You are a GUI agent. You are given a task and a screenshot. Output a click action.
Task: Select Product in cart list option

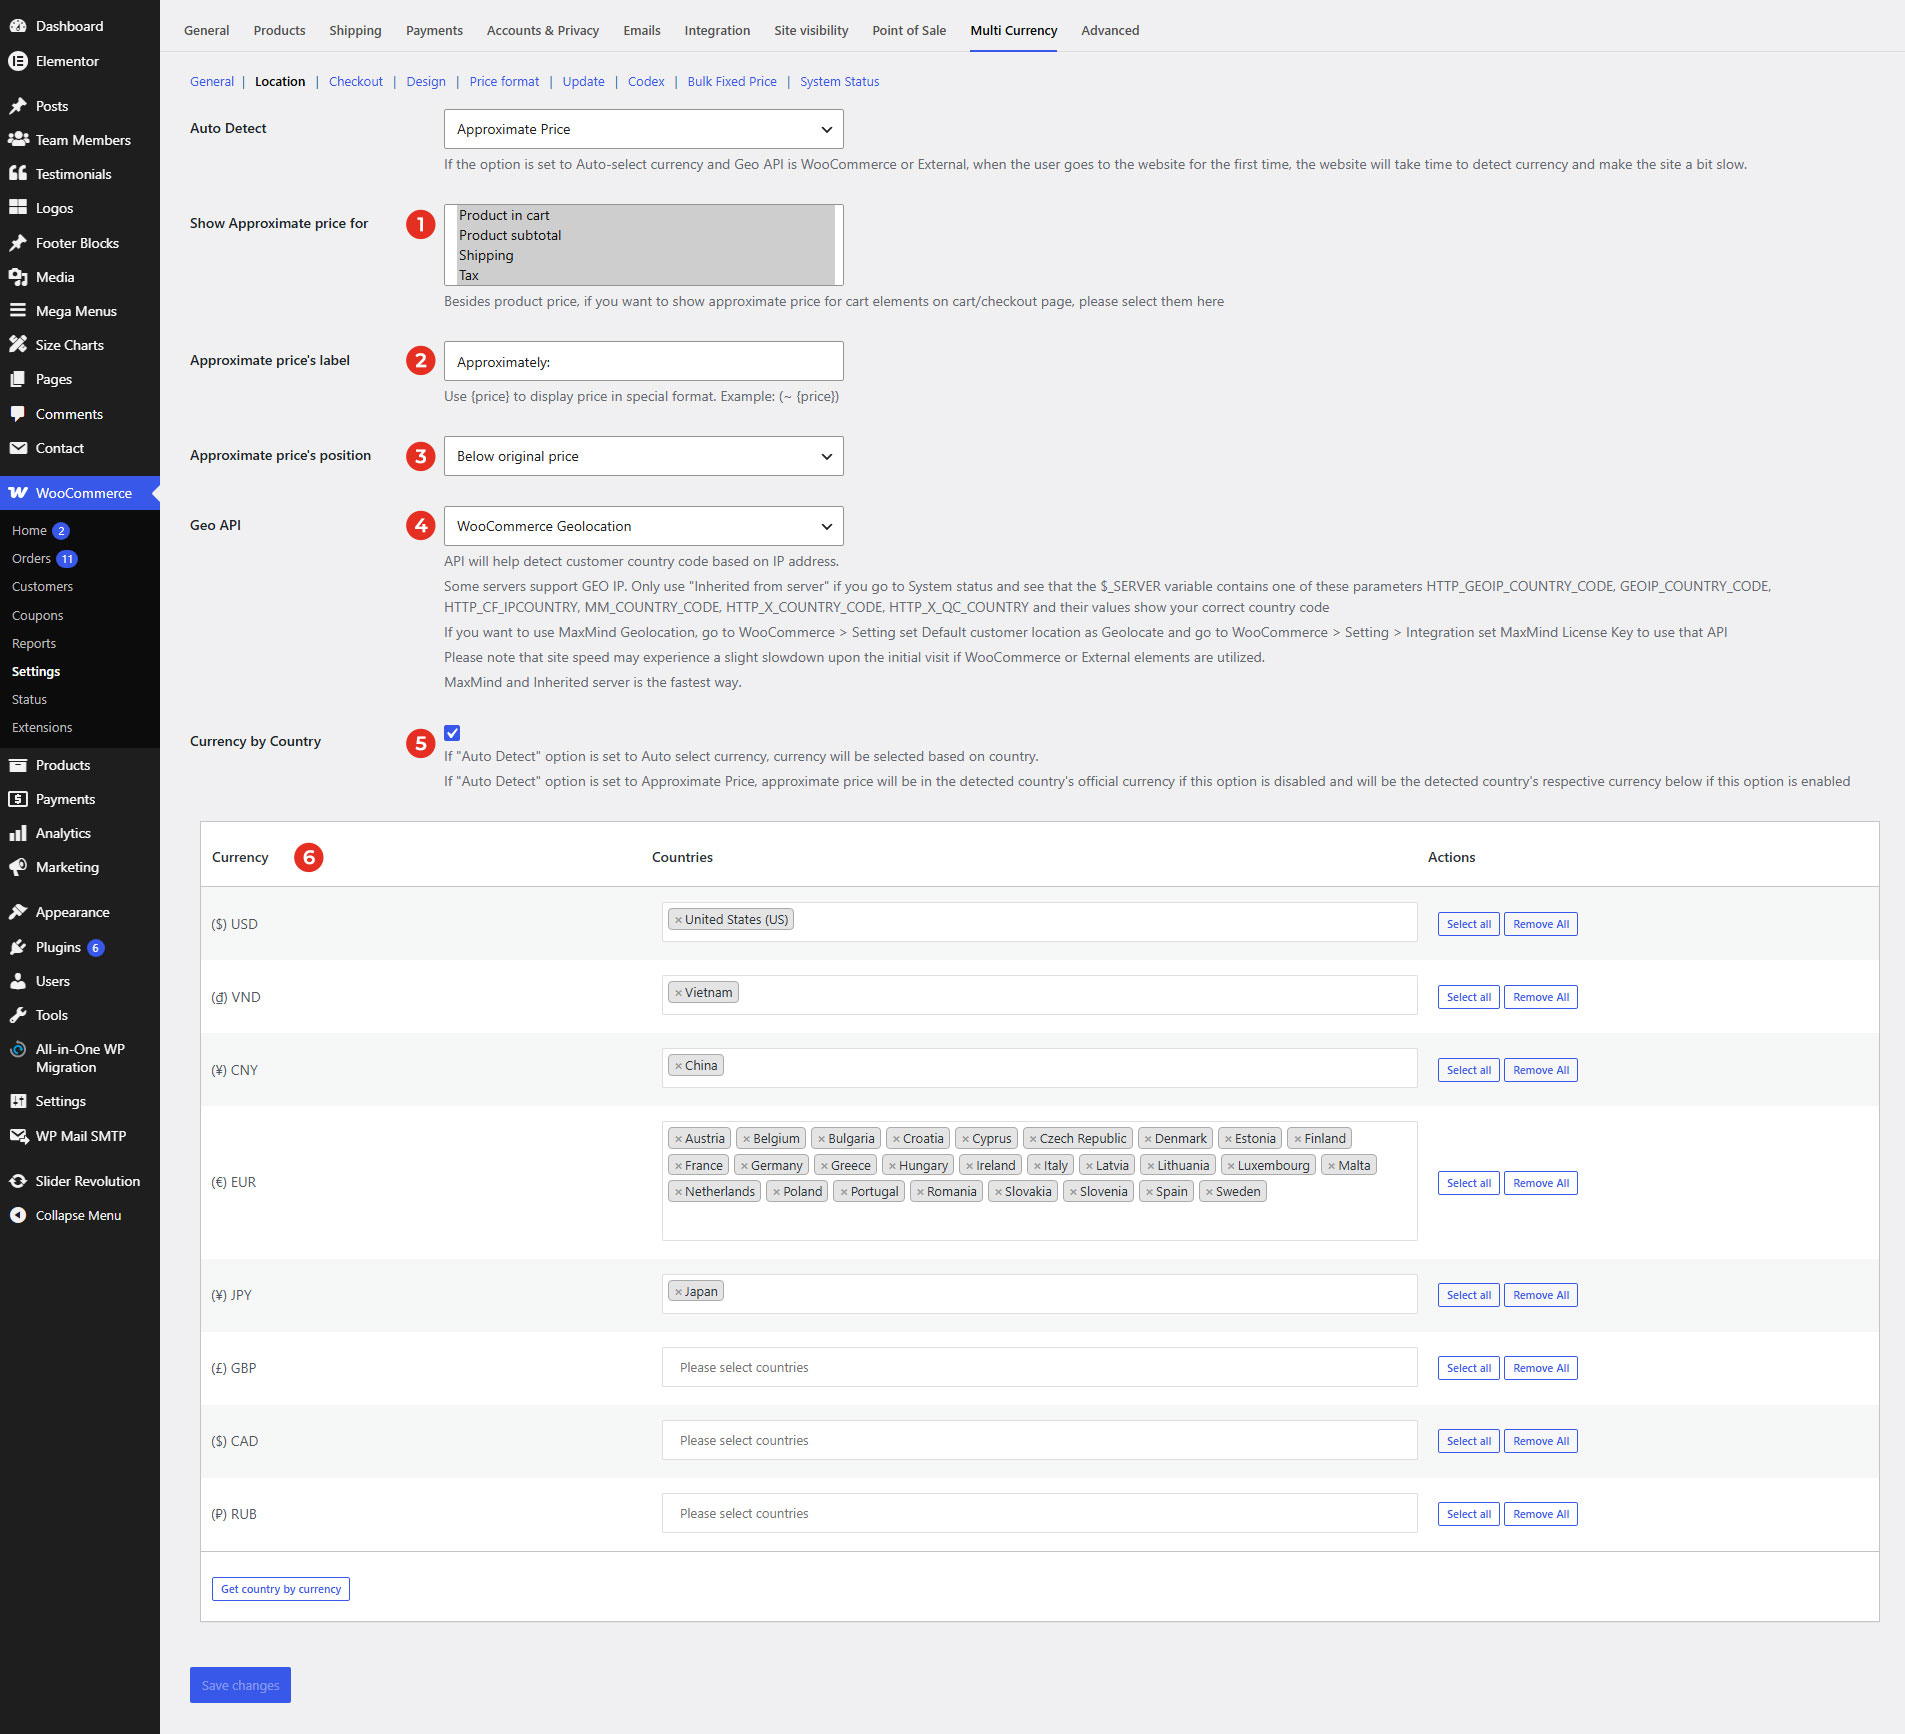tap(645, 215)
